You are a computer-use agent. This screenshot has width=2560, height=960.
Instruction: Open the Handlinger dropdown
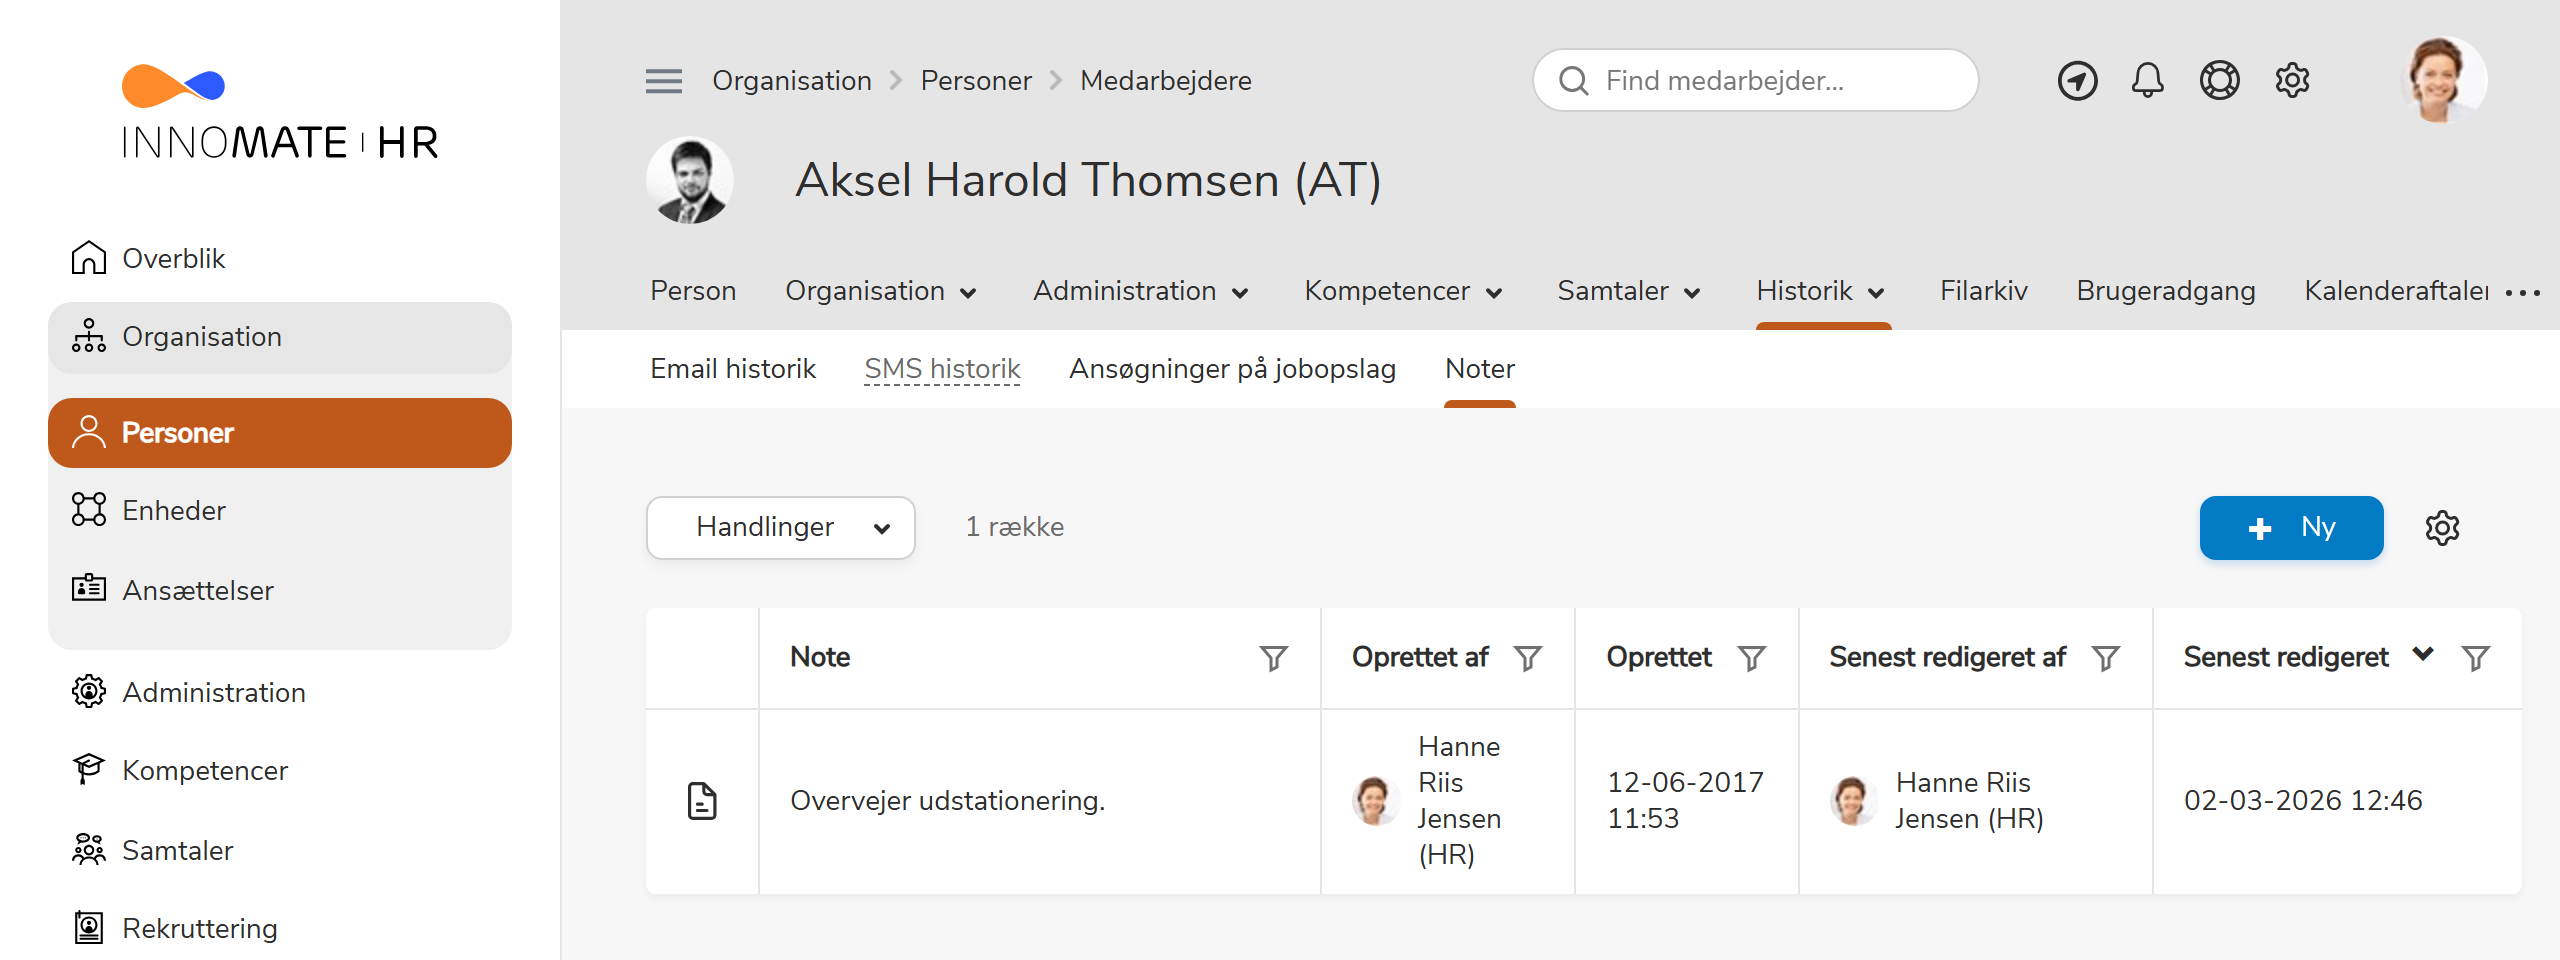click(780, 527)
